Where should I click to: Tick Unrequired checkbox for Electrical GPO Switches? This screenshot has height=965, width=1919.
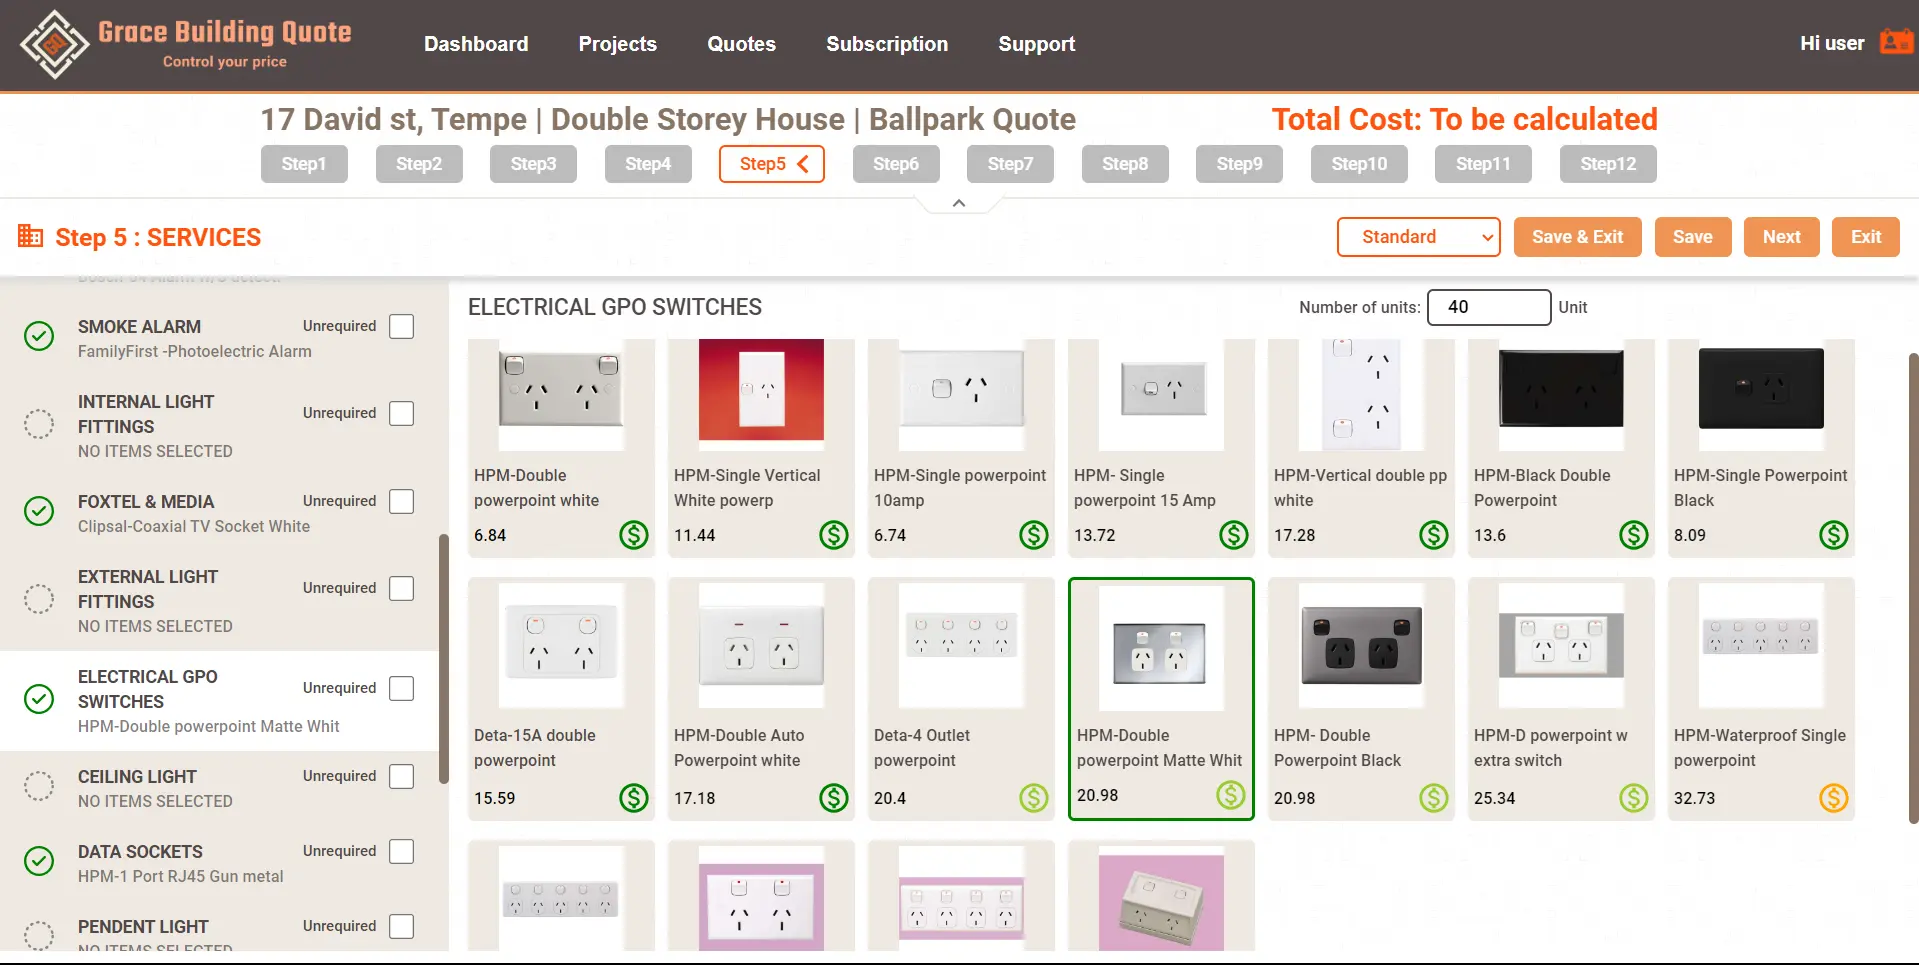(x=401, y=689)
